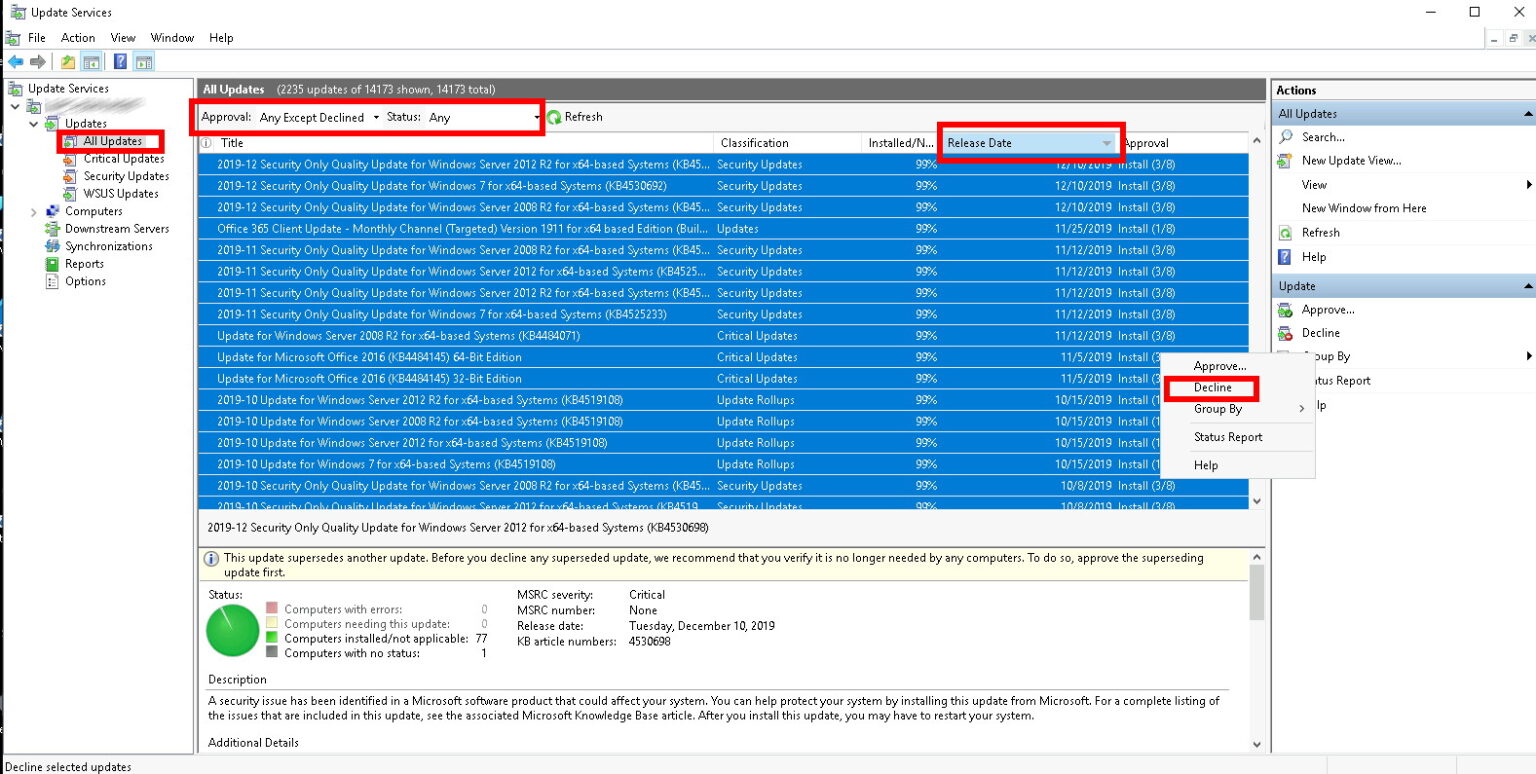Collapse the Updates tree node

point(33,124)
